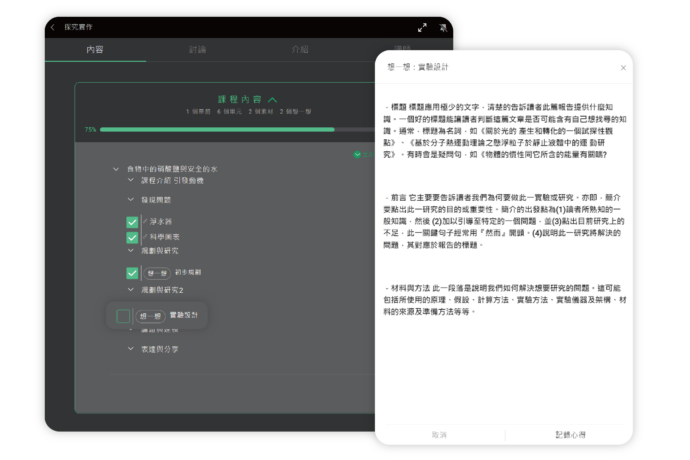Go back using the top-left arrow
Viewport: 690px width, 460px height.
pos(53,27)
